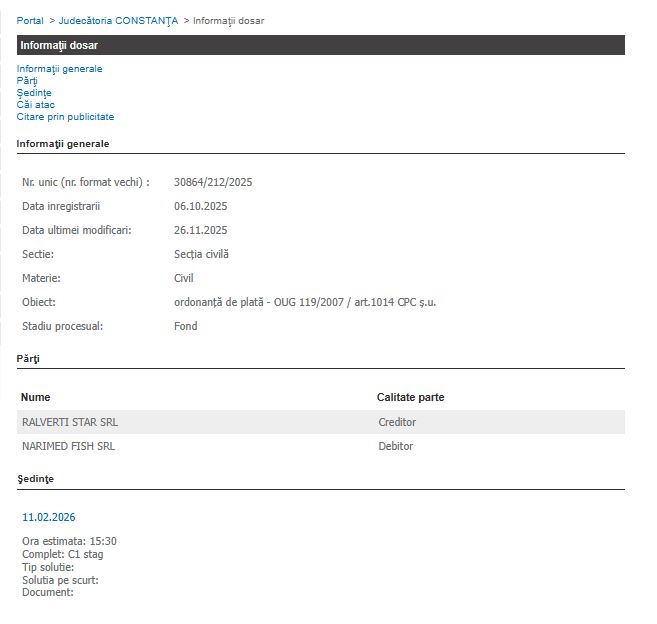Click the dark Informații dosar header bar
The width and height of the screenshot is (657, 624).
coord(320,45)
